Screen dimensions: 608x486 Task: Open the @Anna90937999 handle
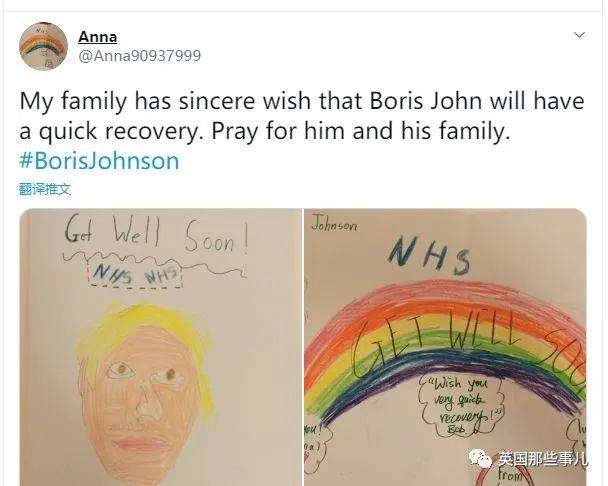pos(140,56)
